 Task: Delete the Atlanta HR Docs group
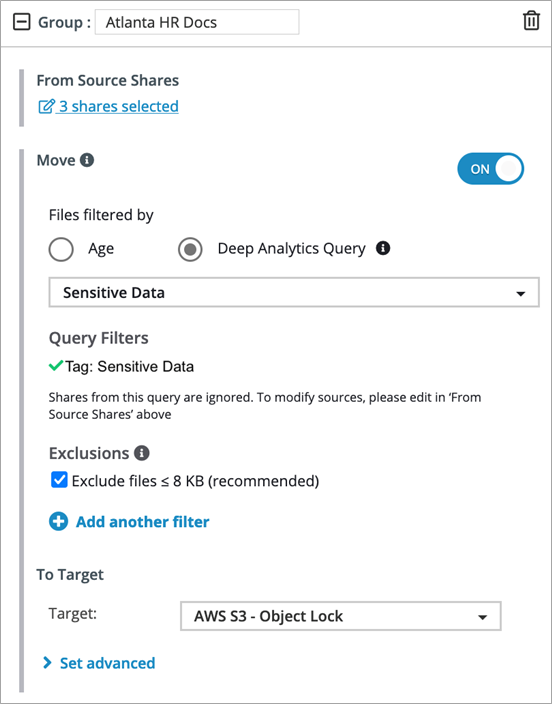(531, 21)
